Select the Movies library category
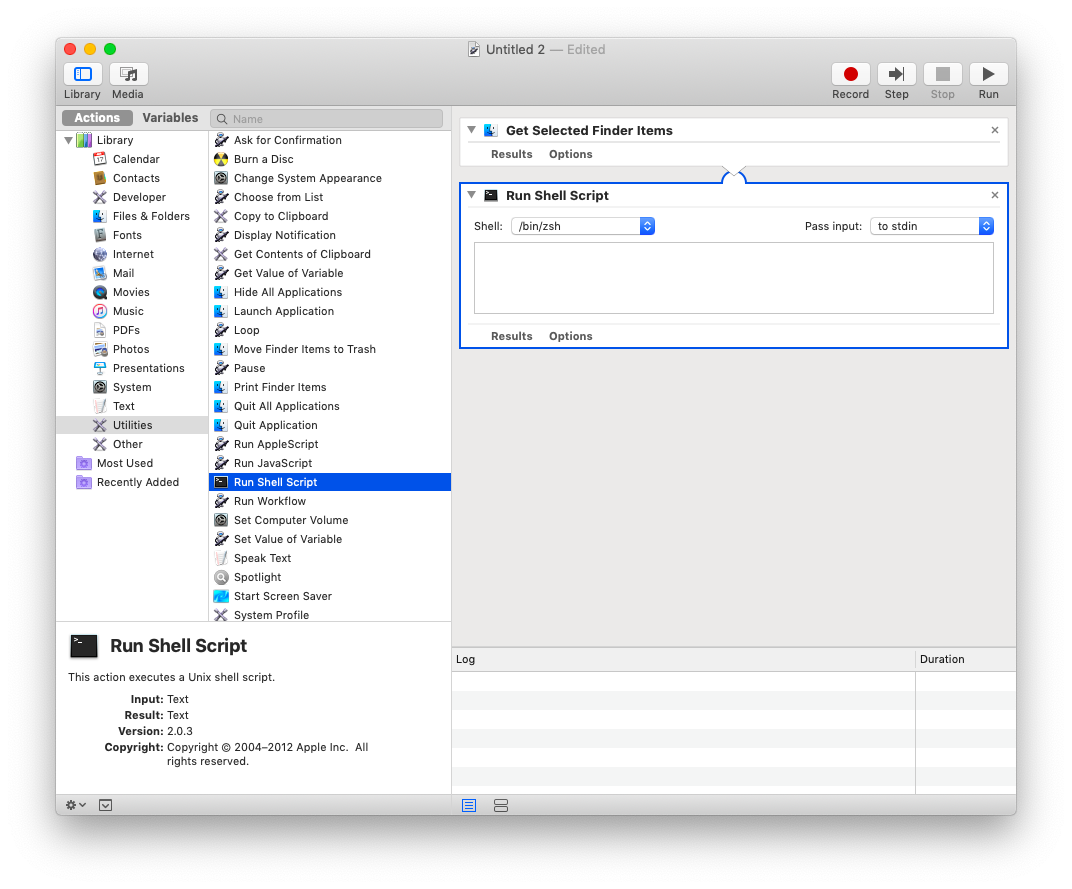This screenshot has width=1072, height=889. (132, 292)
